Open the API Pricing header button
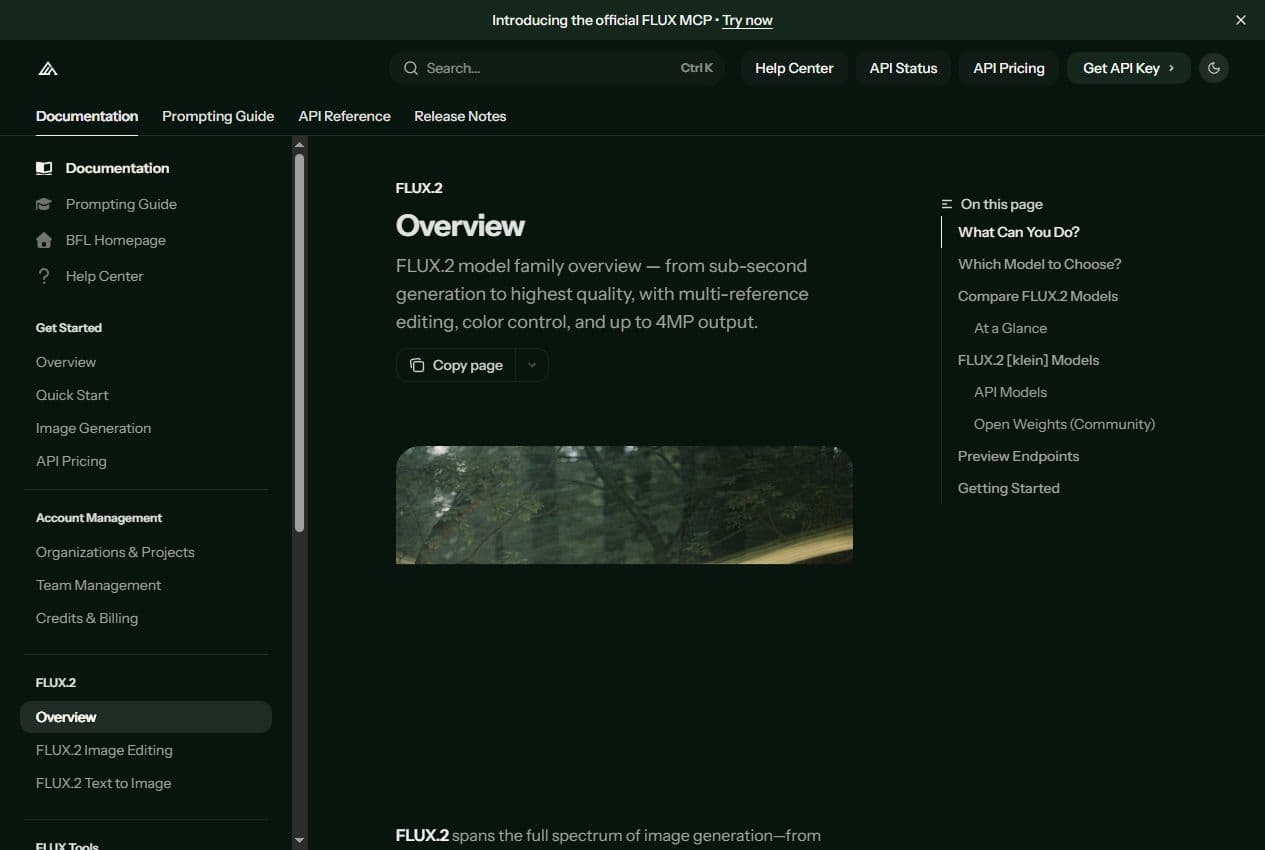 click(1008, 68)
